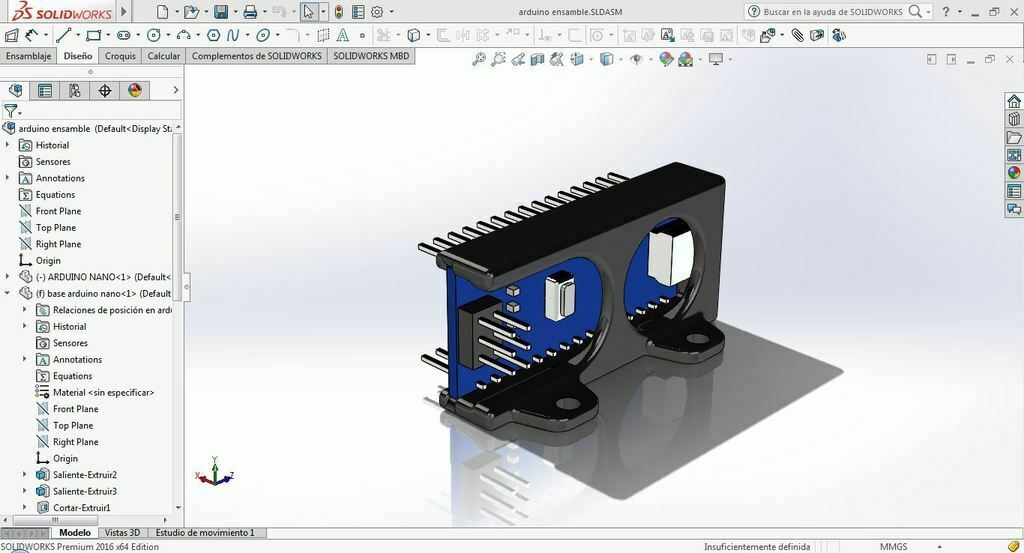Click the Zoom to Area icon

click(x=498, y=59)
